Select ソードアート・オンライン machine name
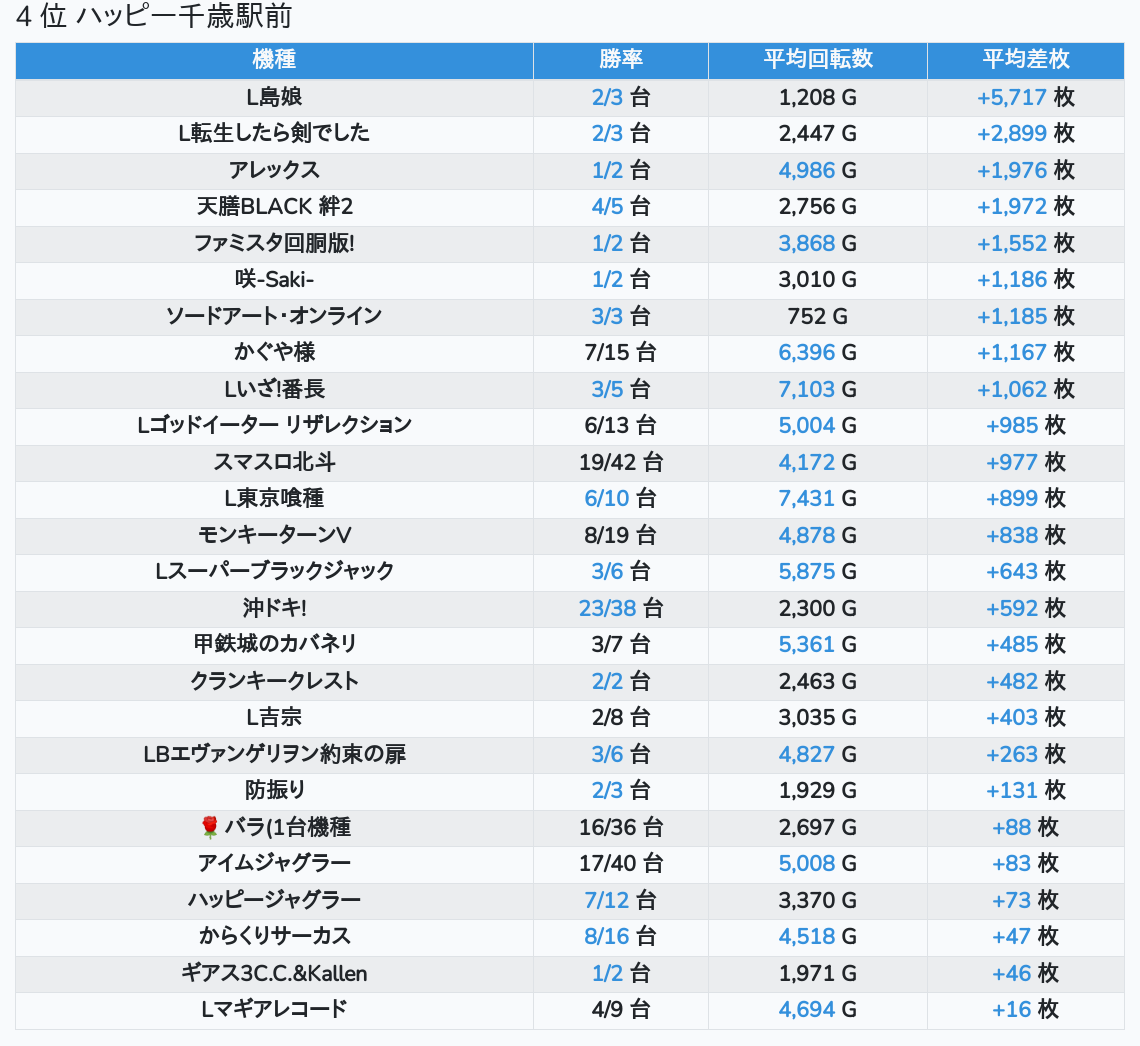This screenshot has width=1140, height=1046. pos(274,316)
